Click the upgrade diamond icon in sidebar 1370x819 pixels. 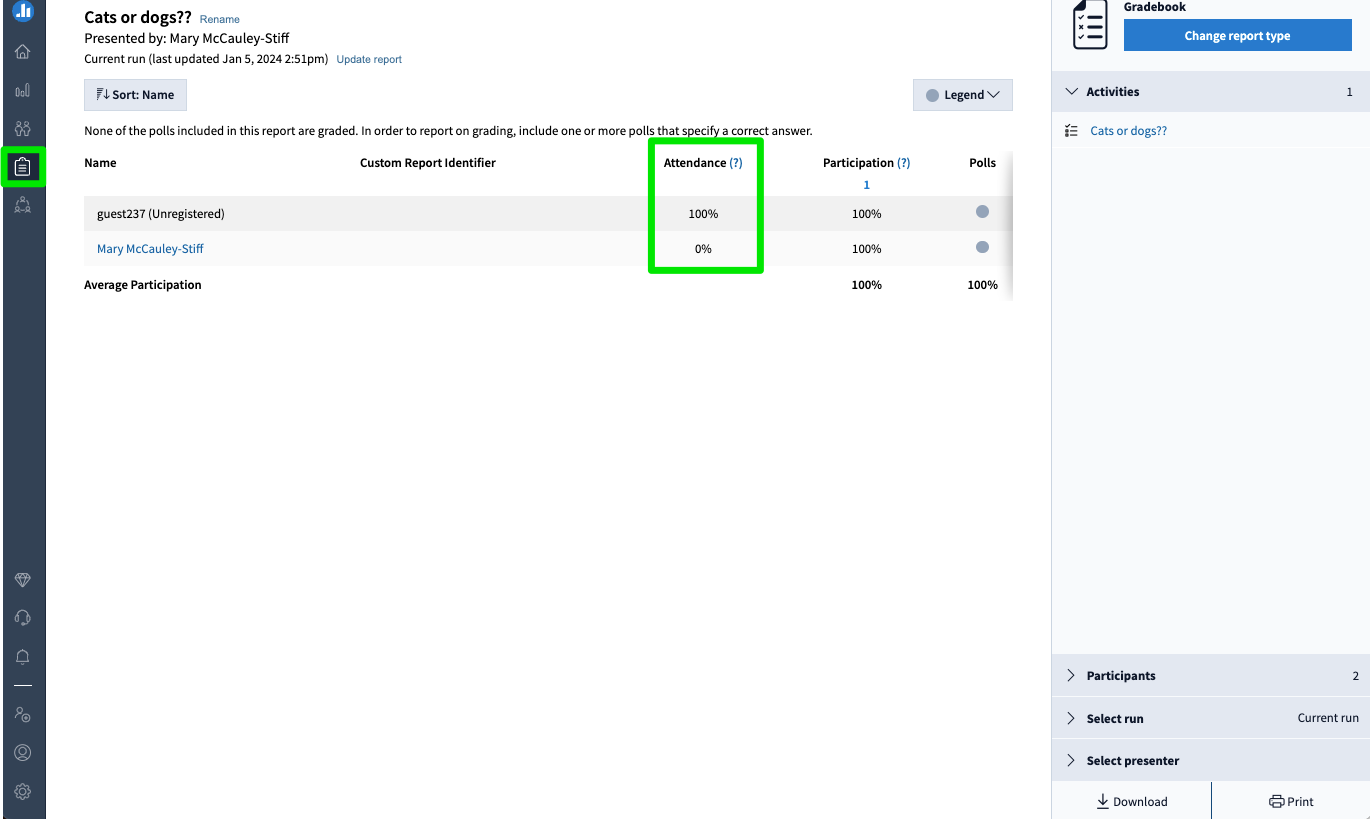22,579
